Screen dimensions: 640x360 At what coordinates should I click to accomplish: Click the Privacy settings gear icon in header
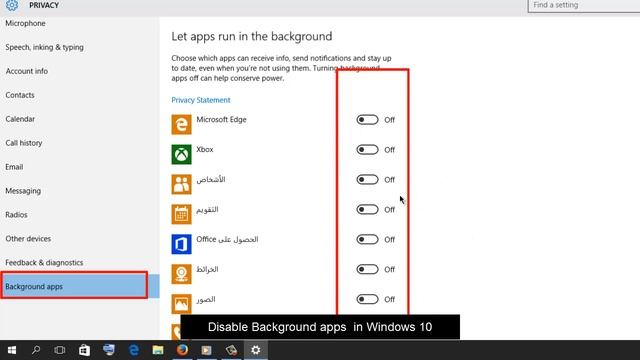click(x=12, y=5)
